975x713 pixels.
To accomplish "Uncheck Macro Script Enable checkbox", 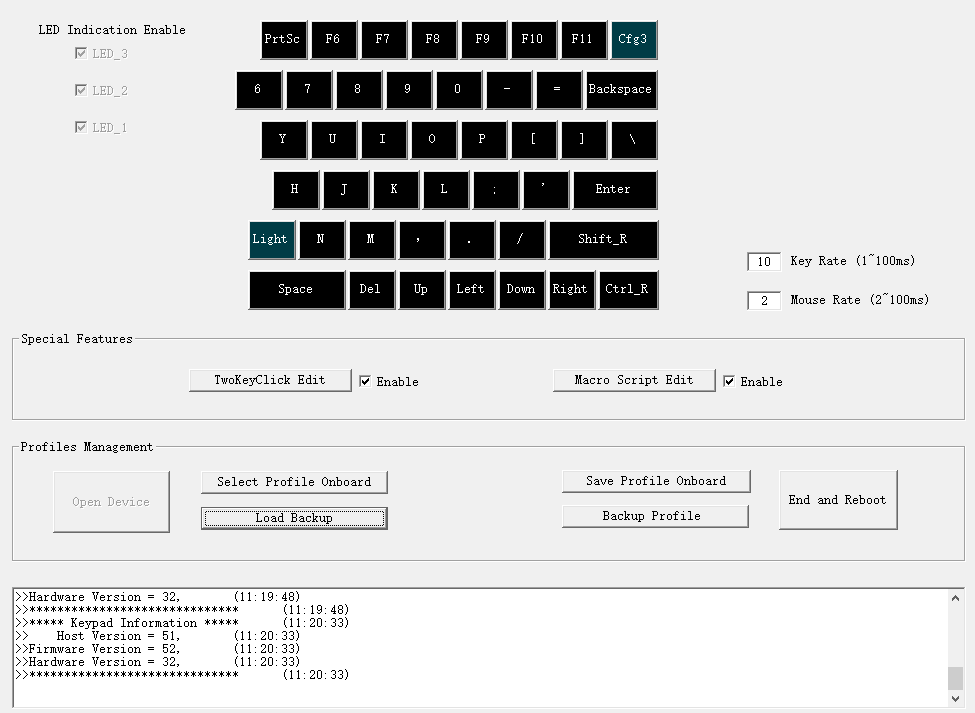I will click(729, 382).
